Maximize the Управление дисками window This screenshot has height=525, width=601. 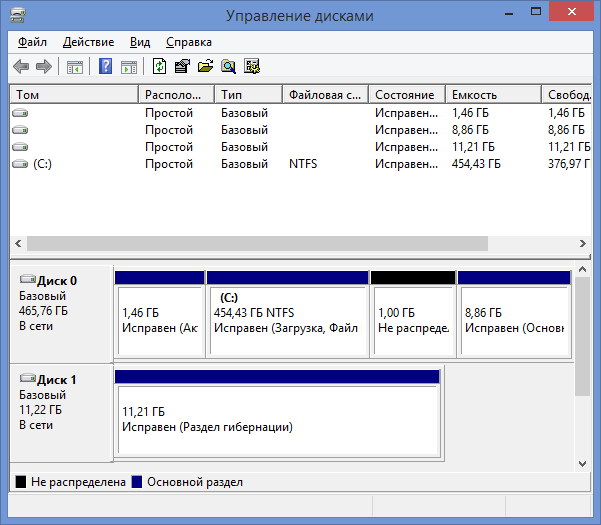point(536,12)
